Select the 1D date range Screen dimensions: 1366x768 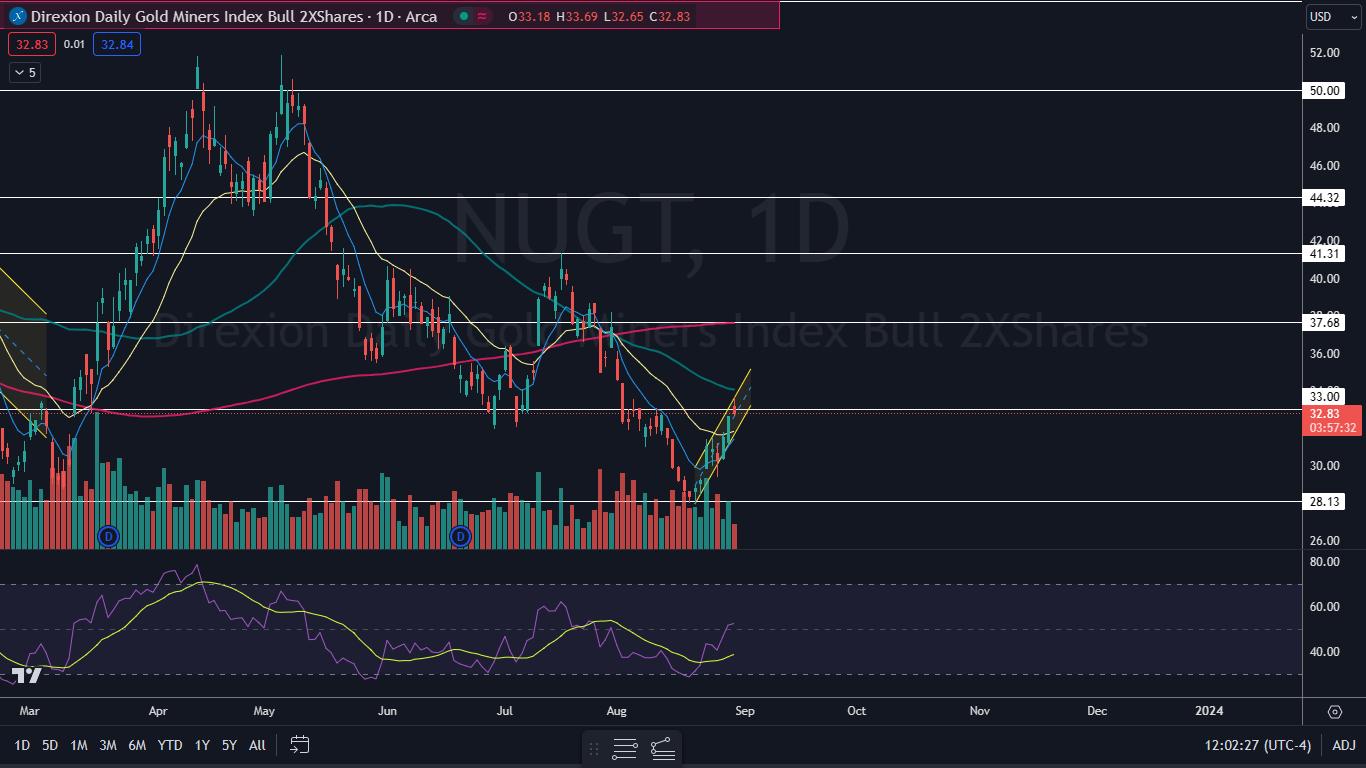coord(22,745)
